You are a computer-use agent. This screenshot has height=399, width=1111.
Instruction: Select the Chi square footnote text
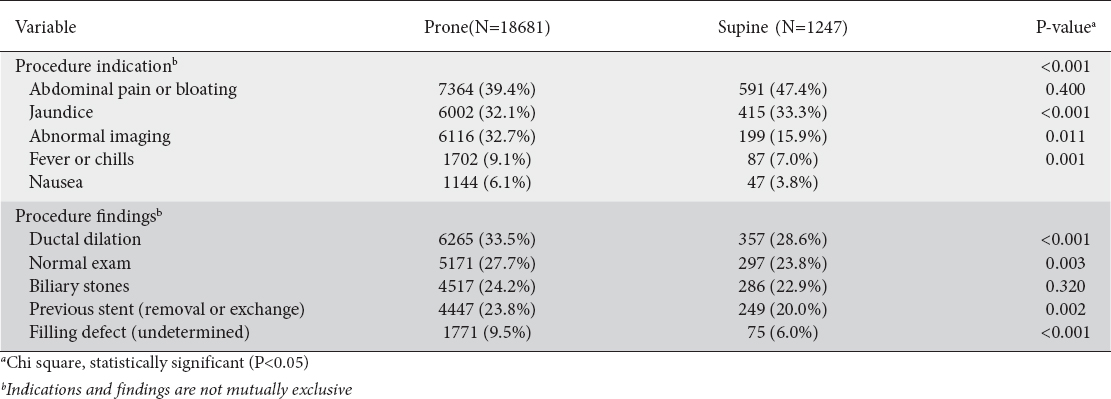tap(154, 363)
